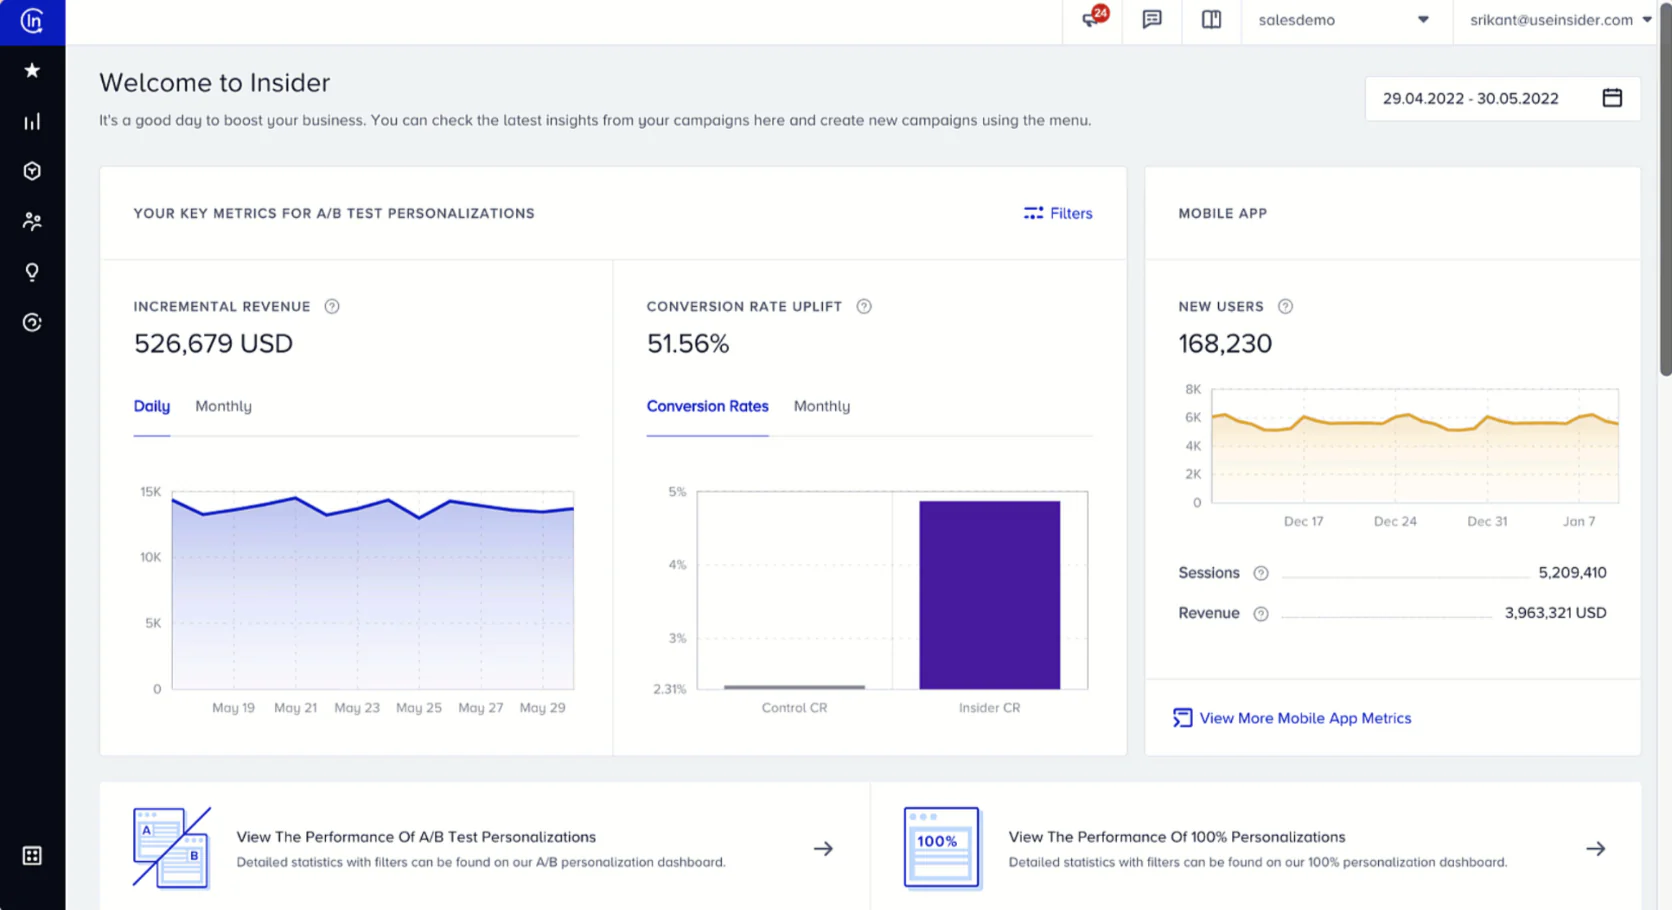Viewport: 1672px width, 910px height.
Task: Open A/B Test Personalizations performance arrow
Action: pyautogui.click(x=823, y=848)
